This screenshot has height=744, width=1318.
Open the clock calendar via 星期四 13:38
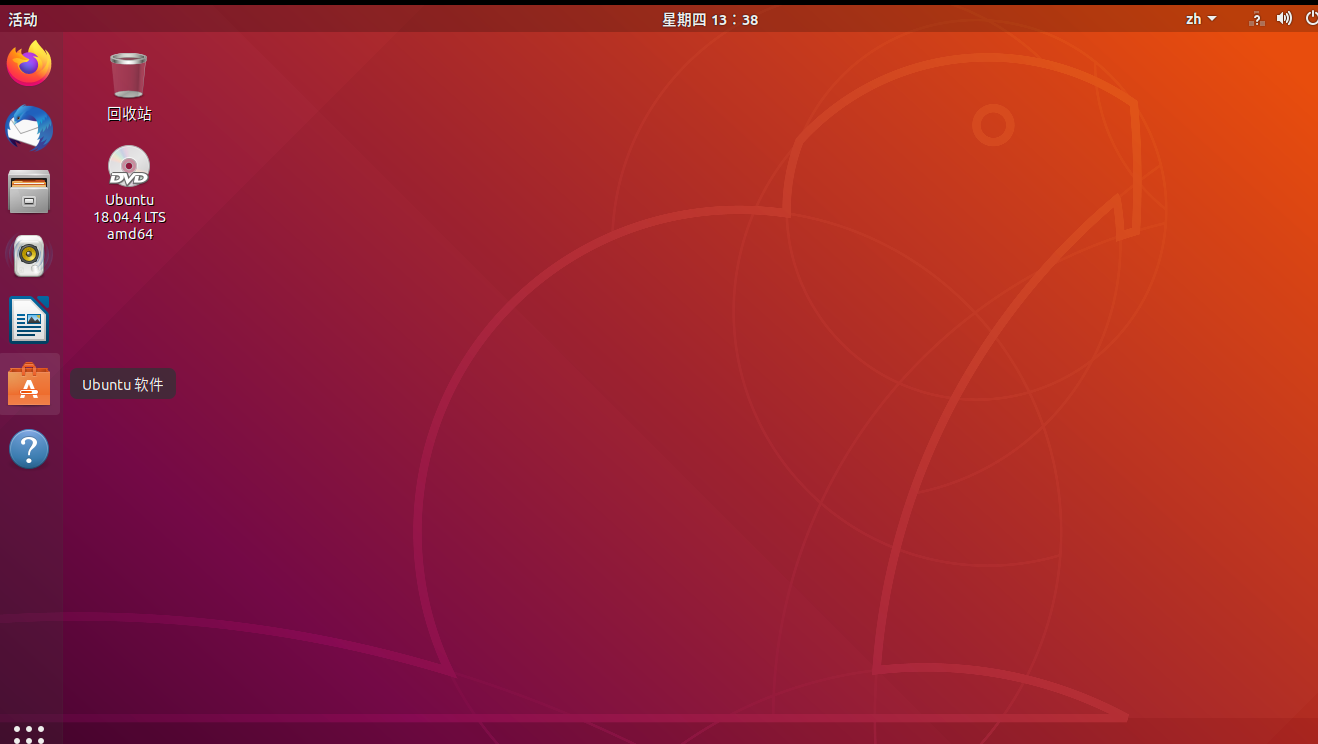click(710, 18)
